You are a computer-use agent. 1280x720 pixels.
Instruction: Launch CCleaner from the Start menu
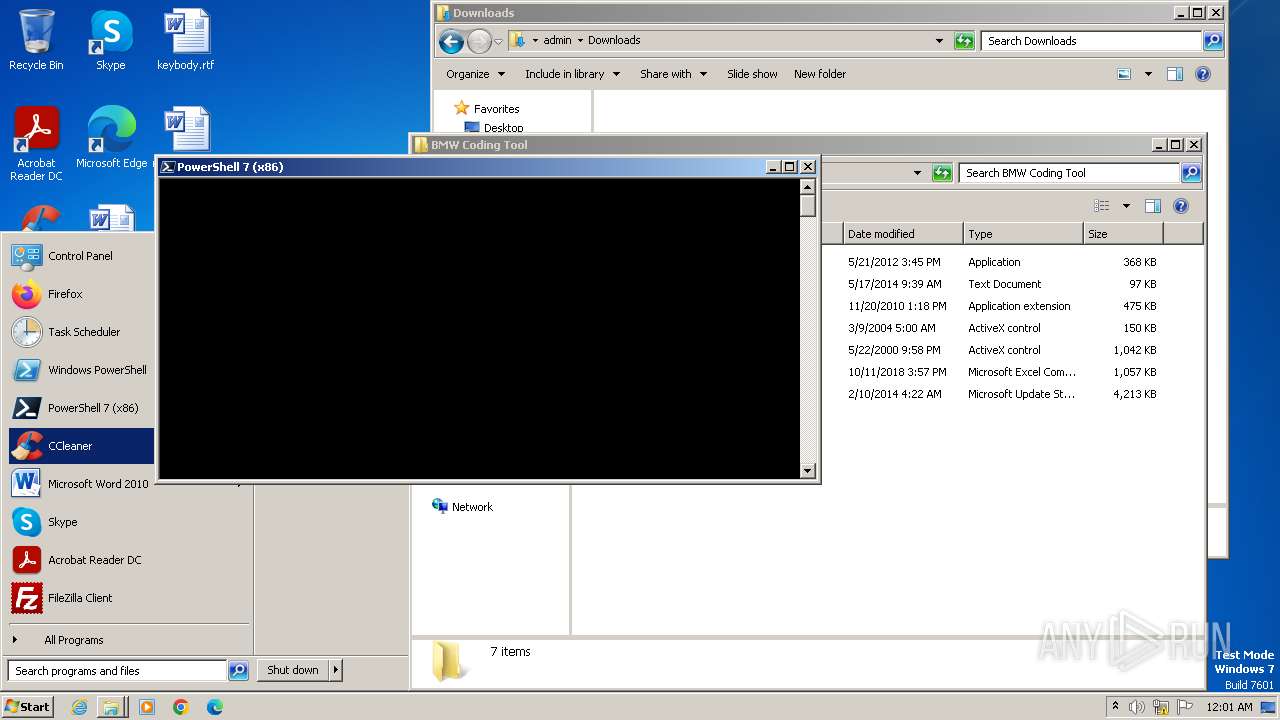(x=81, y=446)
